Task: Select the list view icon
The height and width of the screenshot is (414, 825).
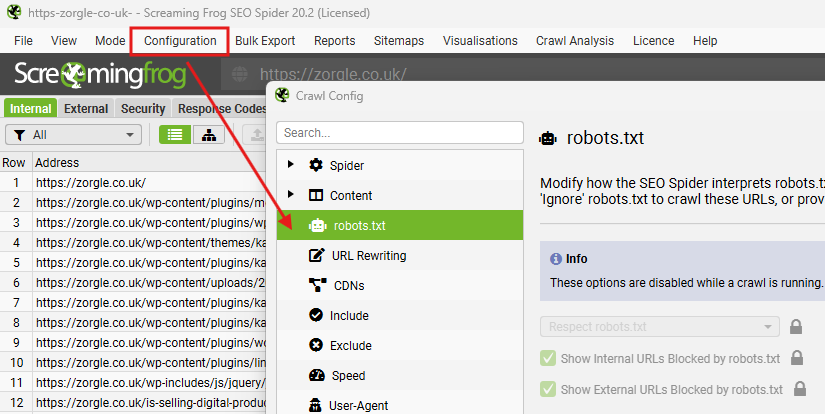Action: coord(175,135)
